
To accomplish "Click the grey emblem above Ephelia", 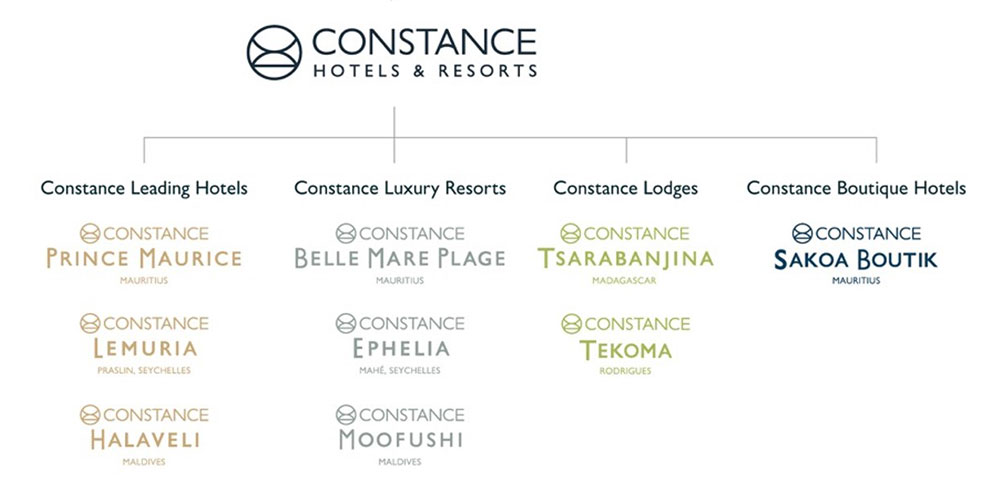I will point(346,323).
